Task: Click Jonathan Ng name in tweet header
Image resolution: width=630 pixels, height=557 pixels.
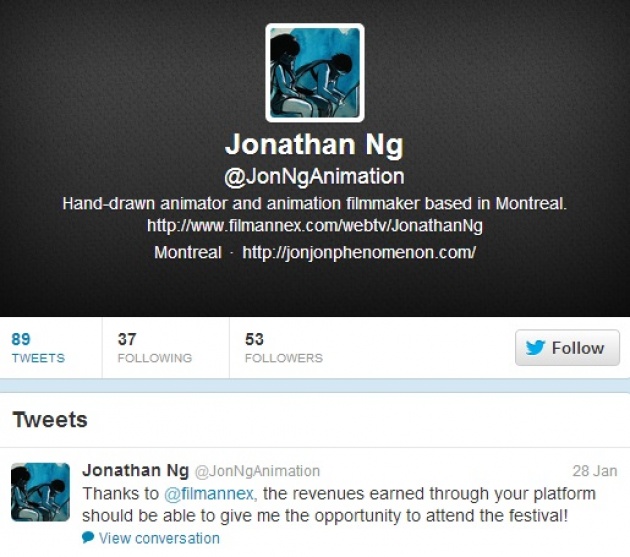Action: pyautogui.click(x=135, y=470)
